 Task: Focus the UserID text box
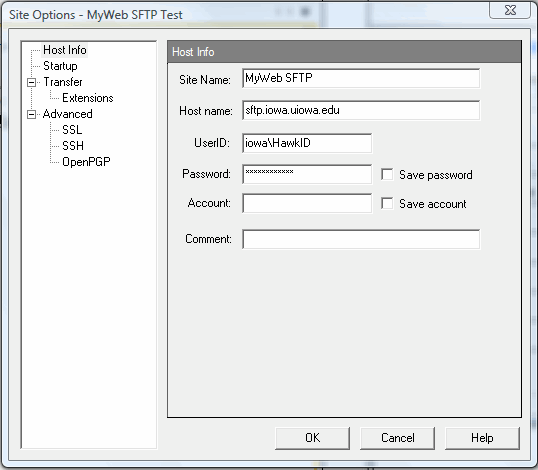tap(307, 143)
